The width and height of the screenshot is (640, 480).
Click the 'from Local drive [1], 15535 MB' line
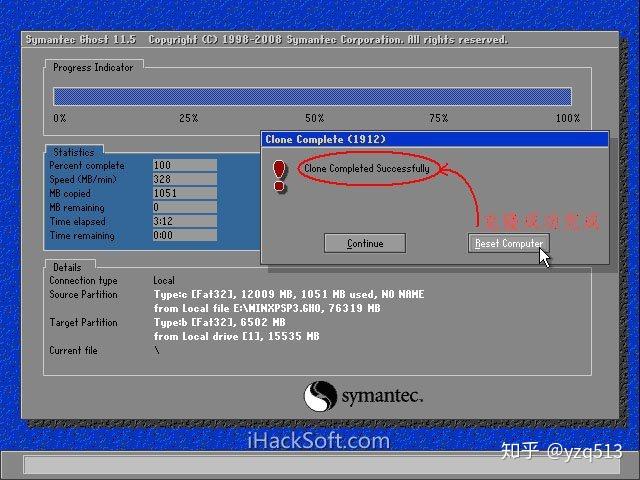236,336
